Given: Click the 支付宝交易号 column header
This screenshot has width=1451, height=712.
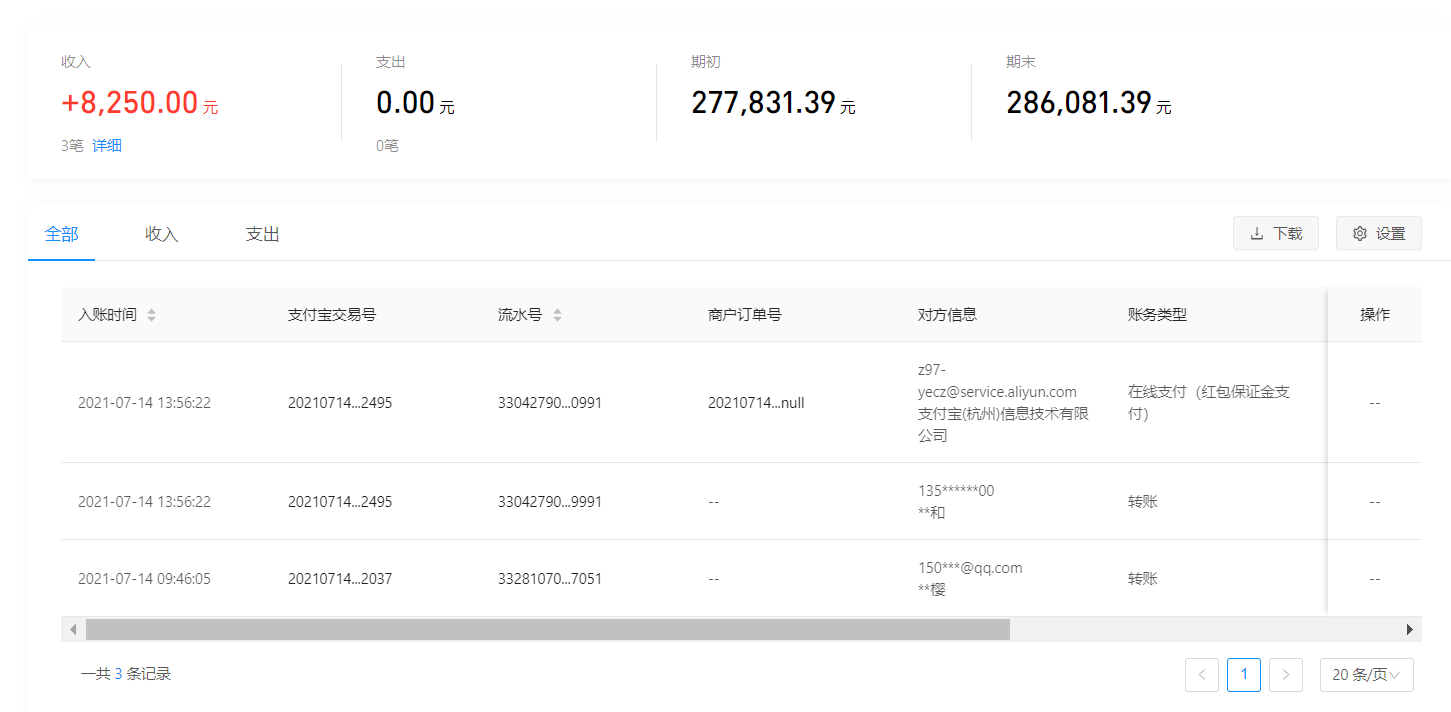Looking at the screenshot, I should [x=332, y=315].
